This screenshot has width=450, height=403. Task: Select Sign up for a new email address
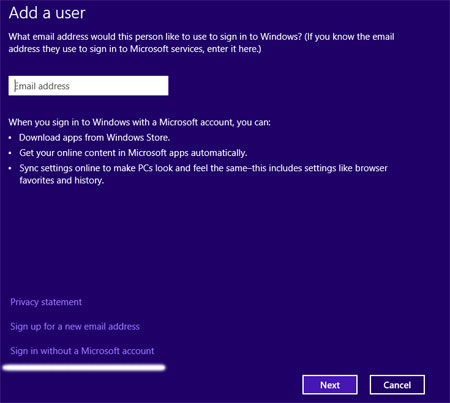tap(75, 326)
